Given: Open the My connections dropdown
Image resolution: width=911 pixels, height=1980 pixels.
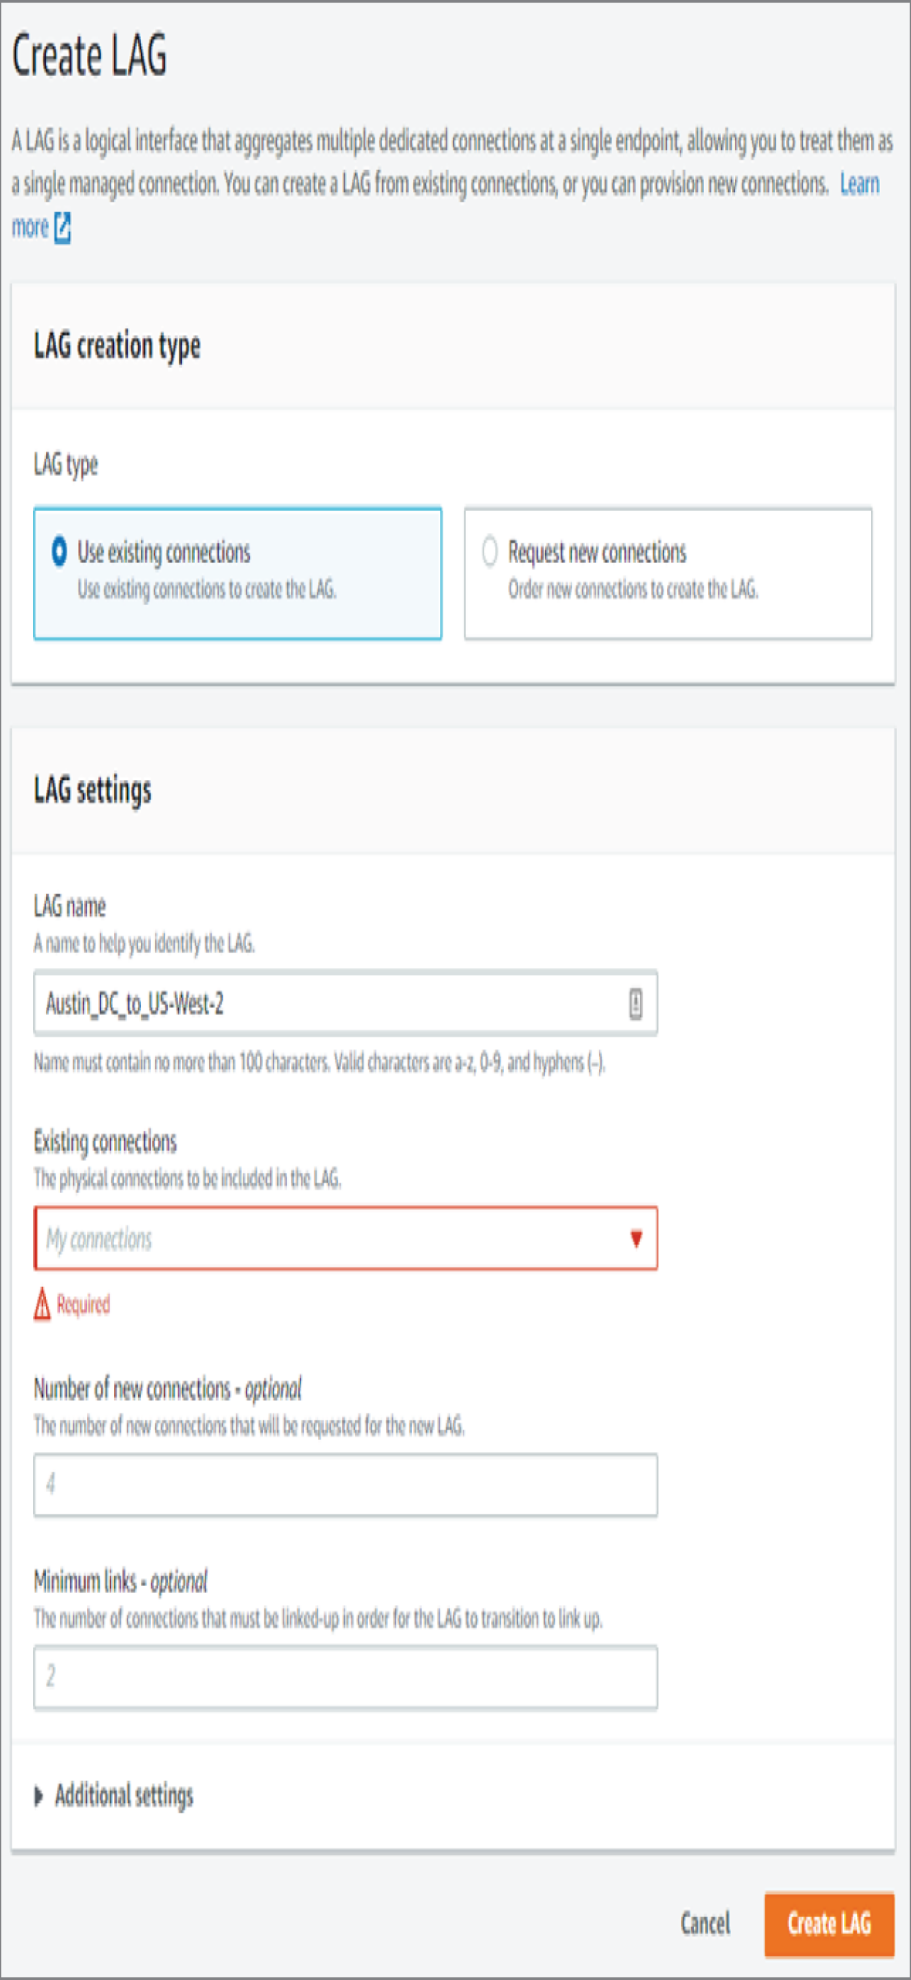Looking at the screenshot, I should (x=346, y=1239).
